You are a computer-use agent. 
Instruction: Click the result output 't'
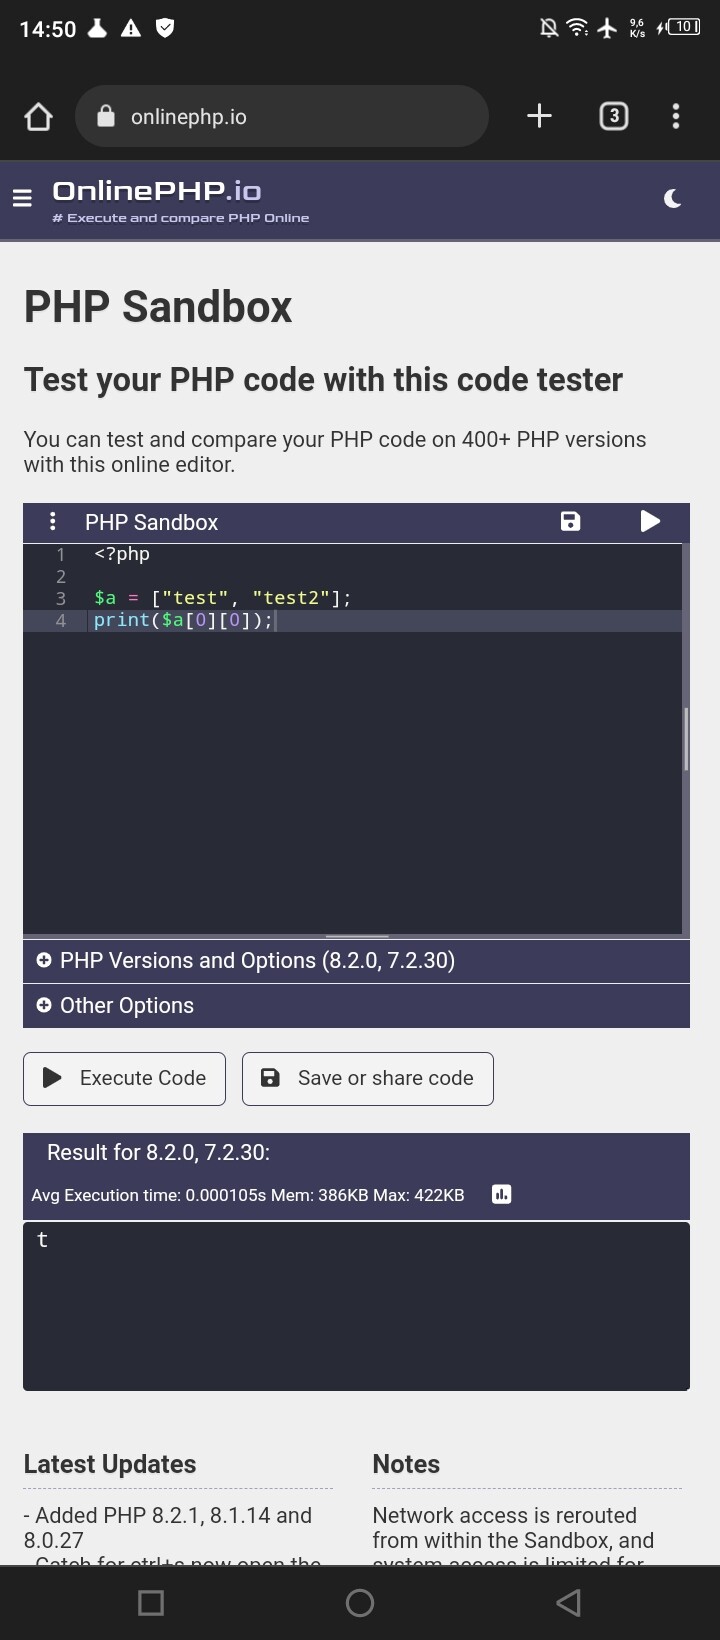42,1240
